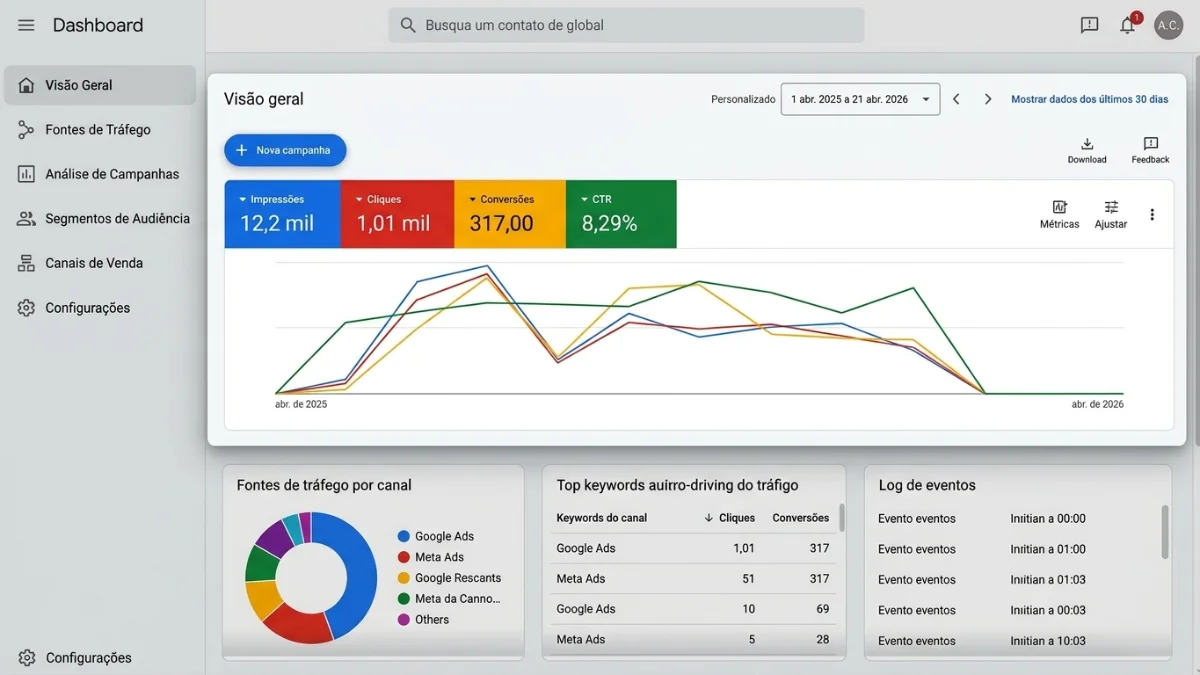The image size is (1200, 675).
Task: Open the Conversões metric dropdown arrow
Action: click(x=472, y=200)
